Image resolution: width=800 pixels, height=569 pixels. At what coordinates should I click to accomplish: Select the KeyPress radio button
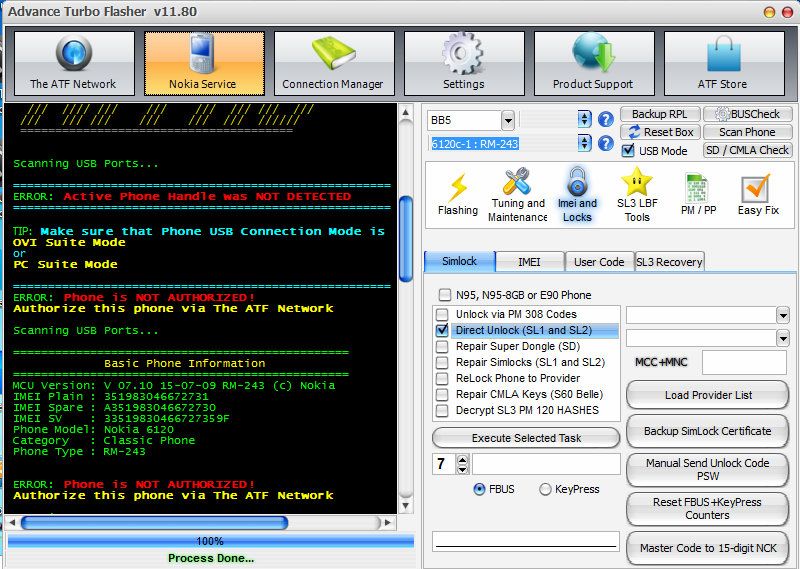click(545, 490)
